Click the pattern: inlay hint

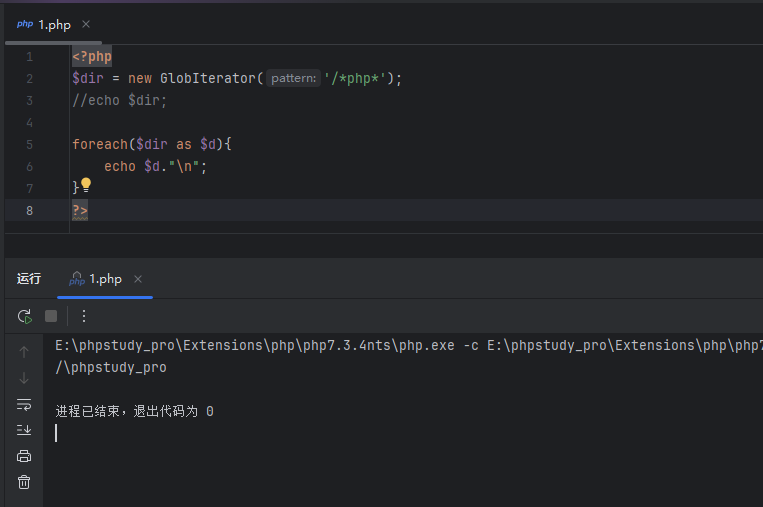(294, 78)
